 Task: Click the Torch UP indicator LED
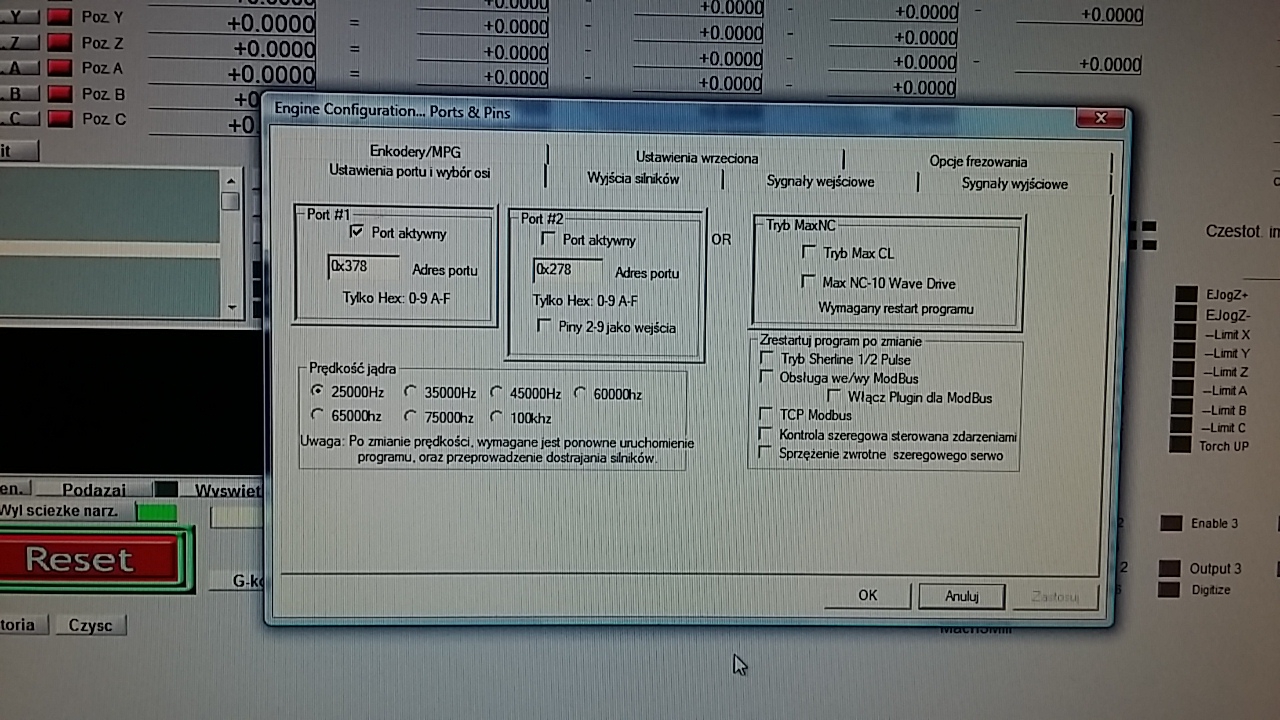(1181, 445)
